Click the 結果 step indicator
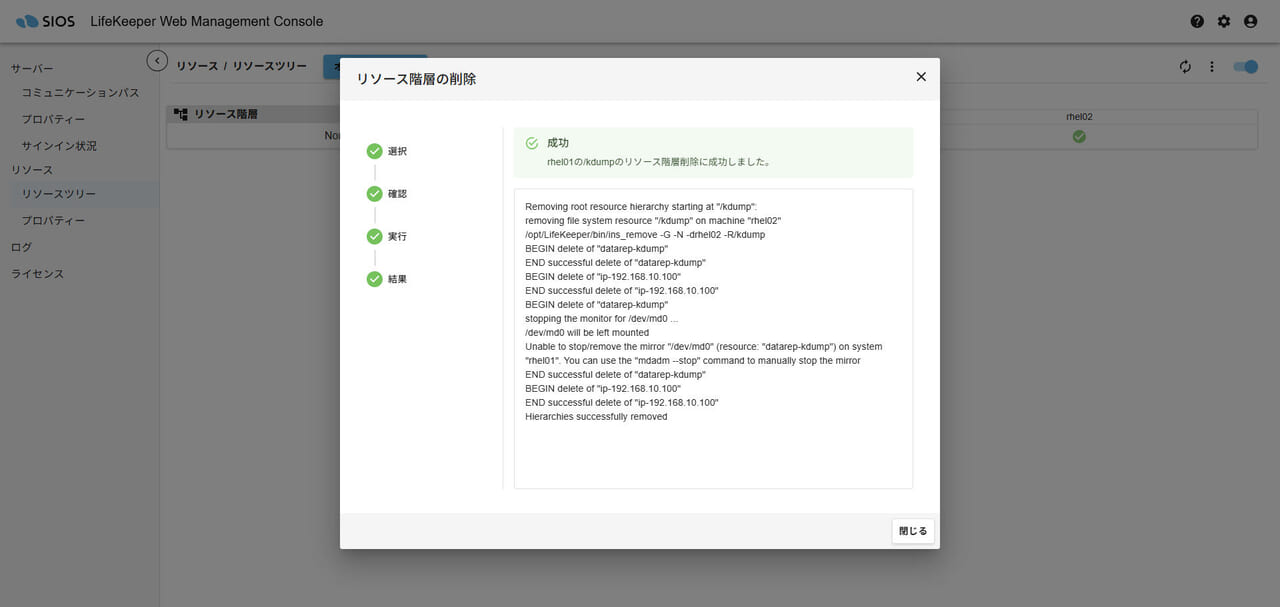The width and height of the screenshot is (1280, 607). point(375,279)
